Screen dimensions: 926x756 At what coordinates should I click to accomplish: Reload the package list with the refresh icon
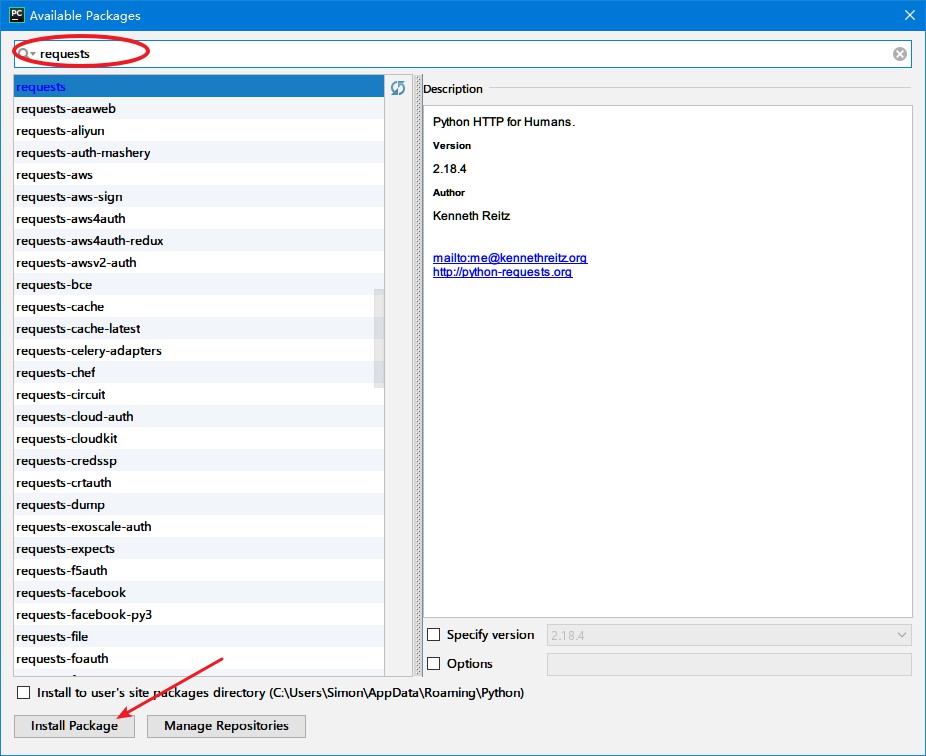tap(398, 88)
